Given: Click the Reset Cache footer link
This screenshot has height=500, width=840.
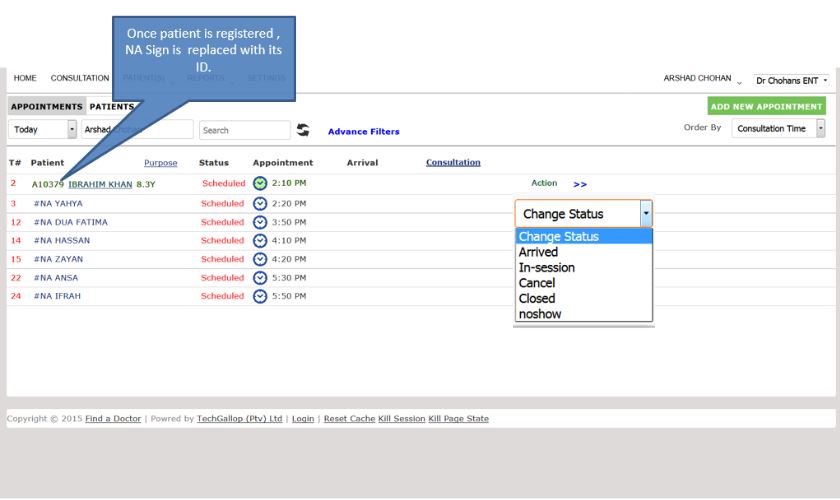Looking at the screenshot, I should pos(349,419).
